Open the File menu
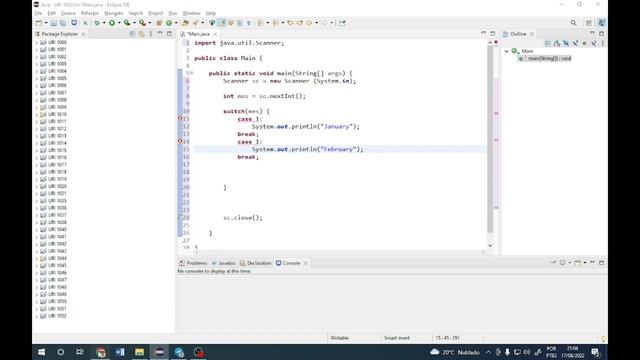 (38, 13)
